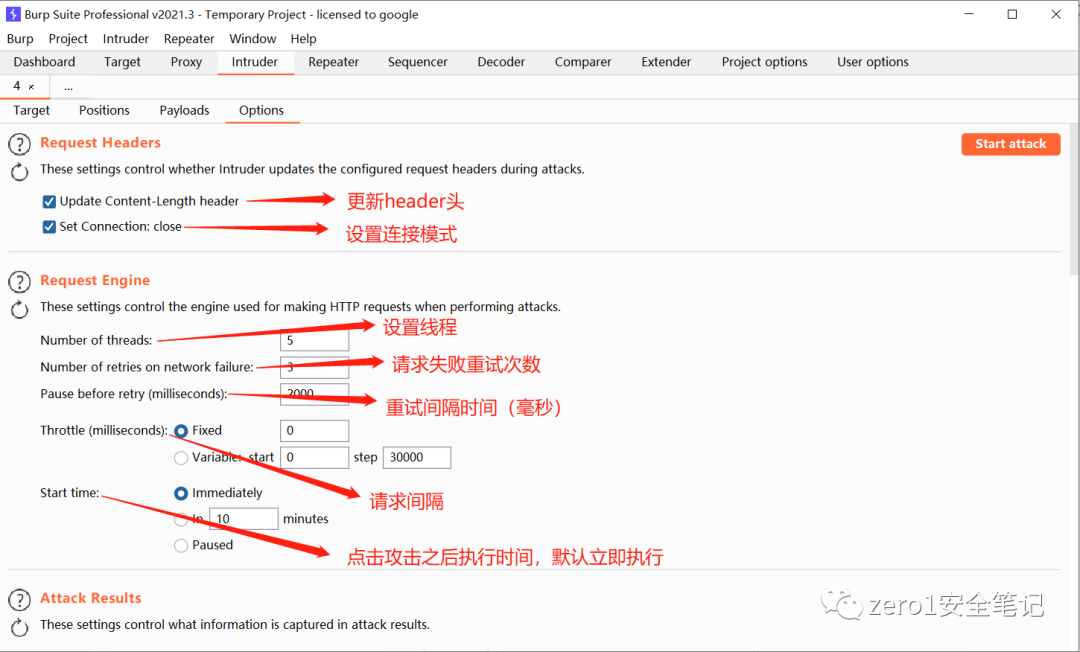
Task: Restore defaults for Request Headers section
Action: pos(19,172)
